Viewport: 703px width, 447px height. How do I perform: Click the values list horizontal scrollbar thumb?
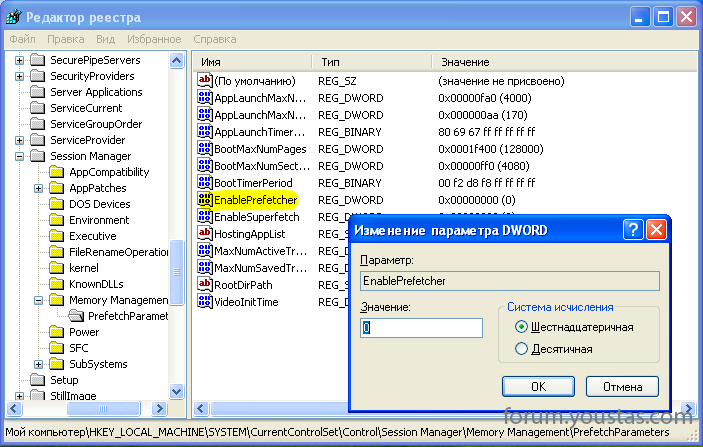click(278, 408)
